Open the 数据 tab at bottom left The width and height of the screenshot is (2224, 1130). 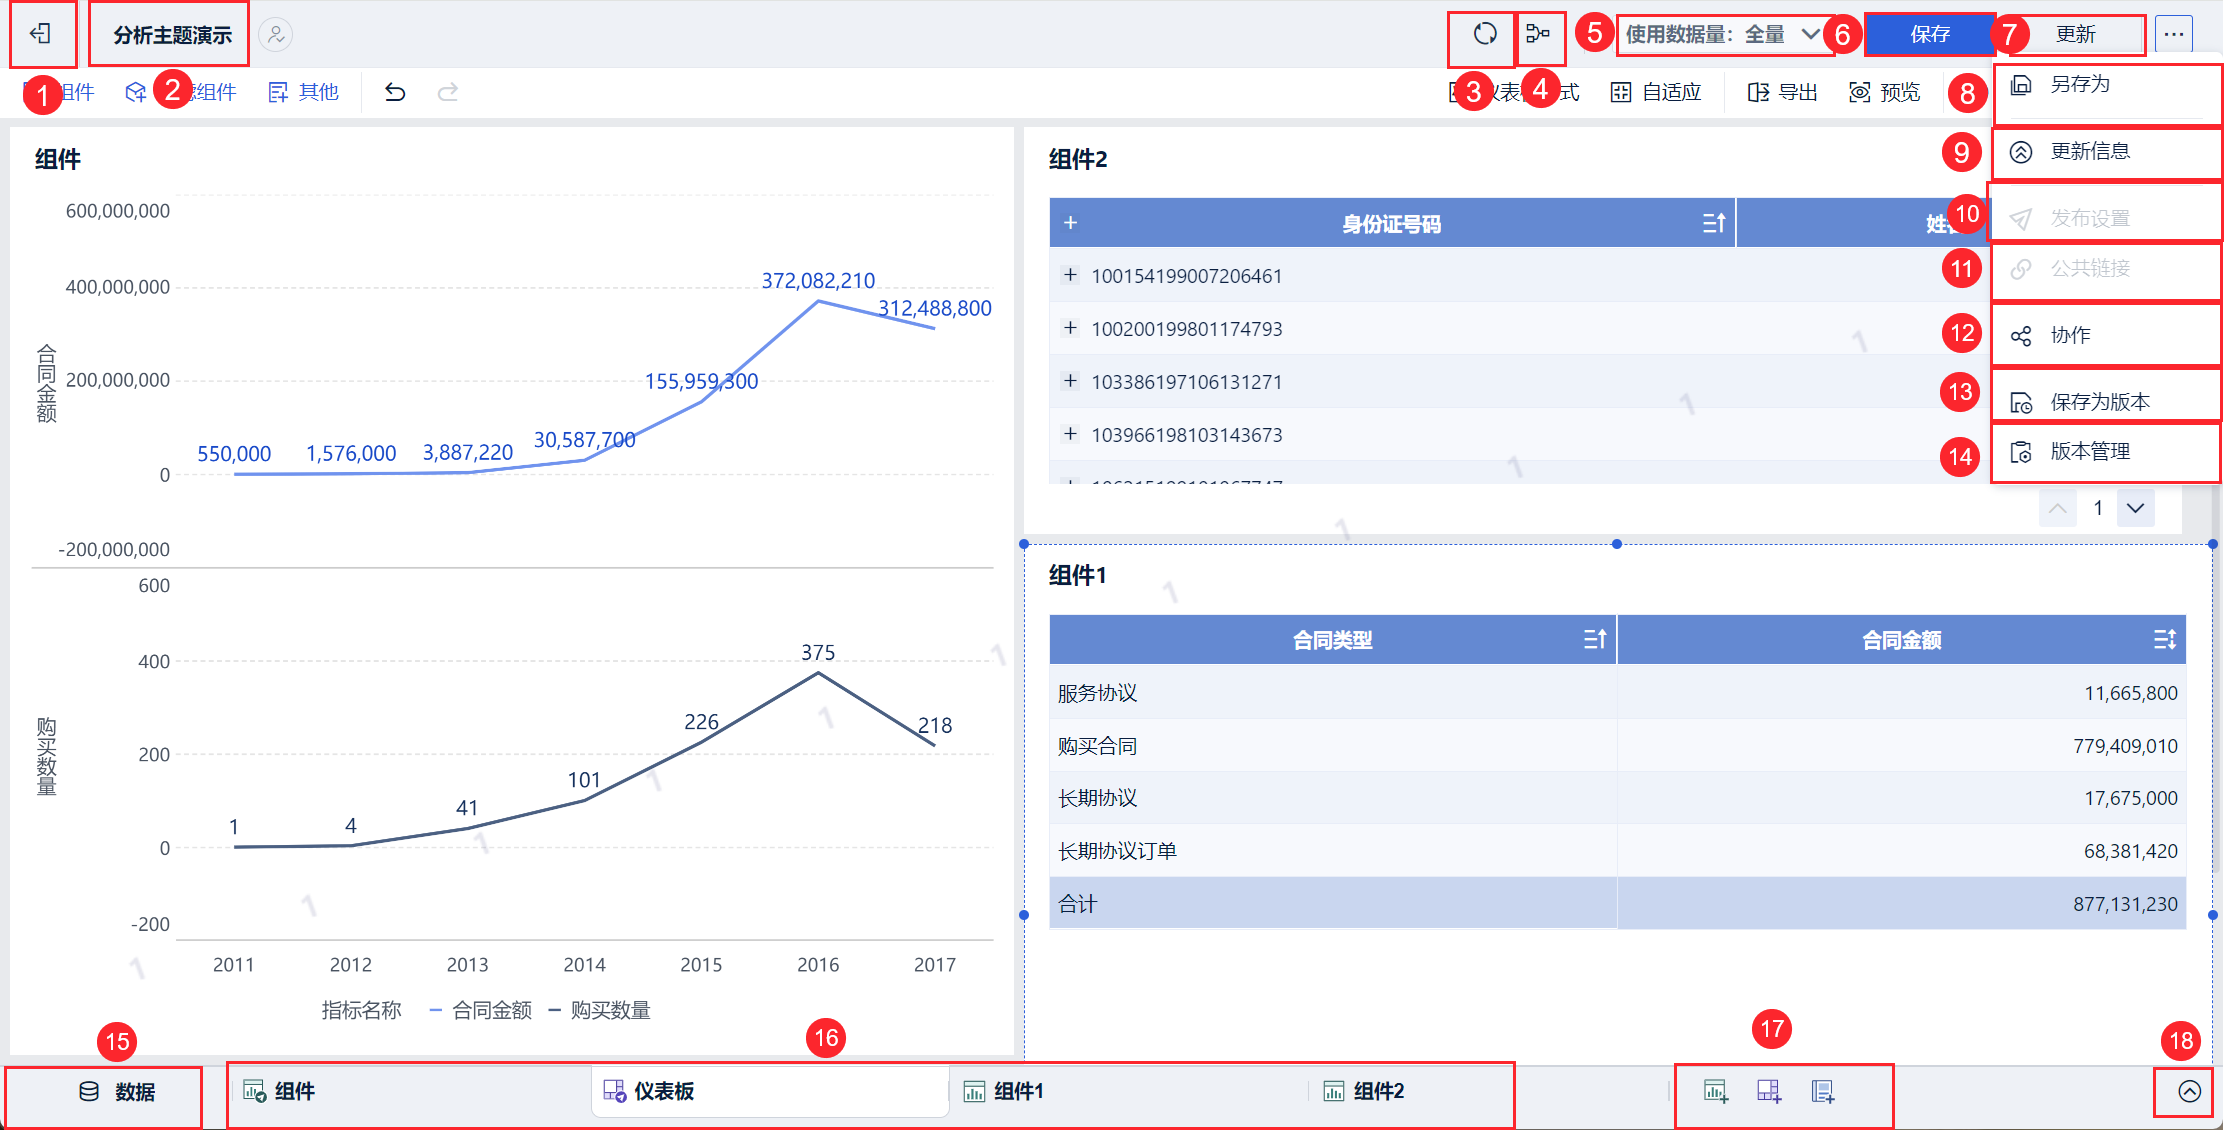pos(117,1092)
